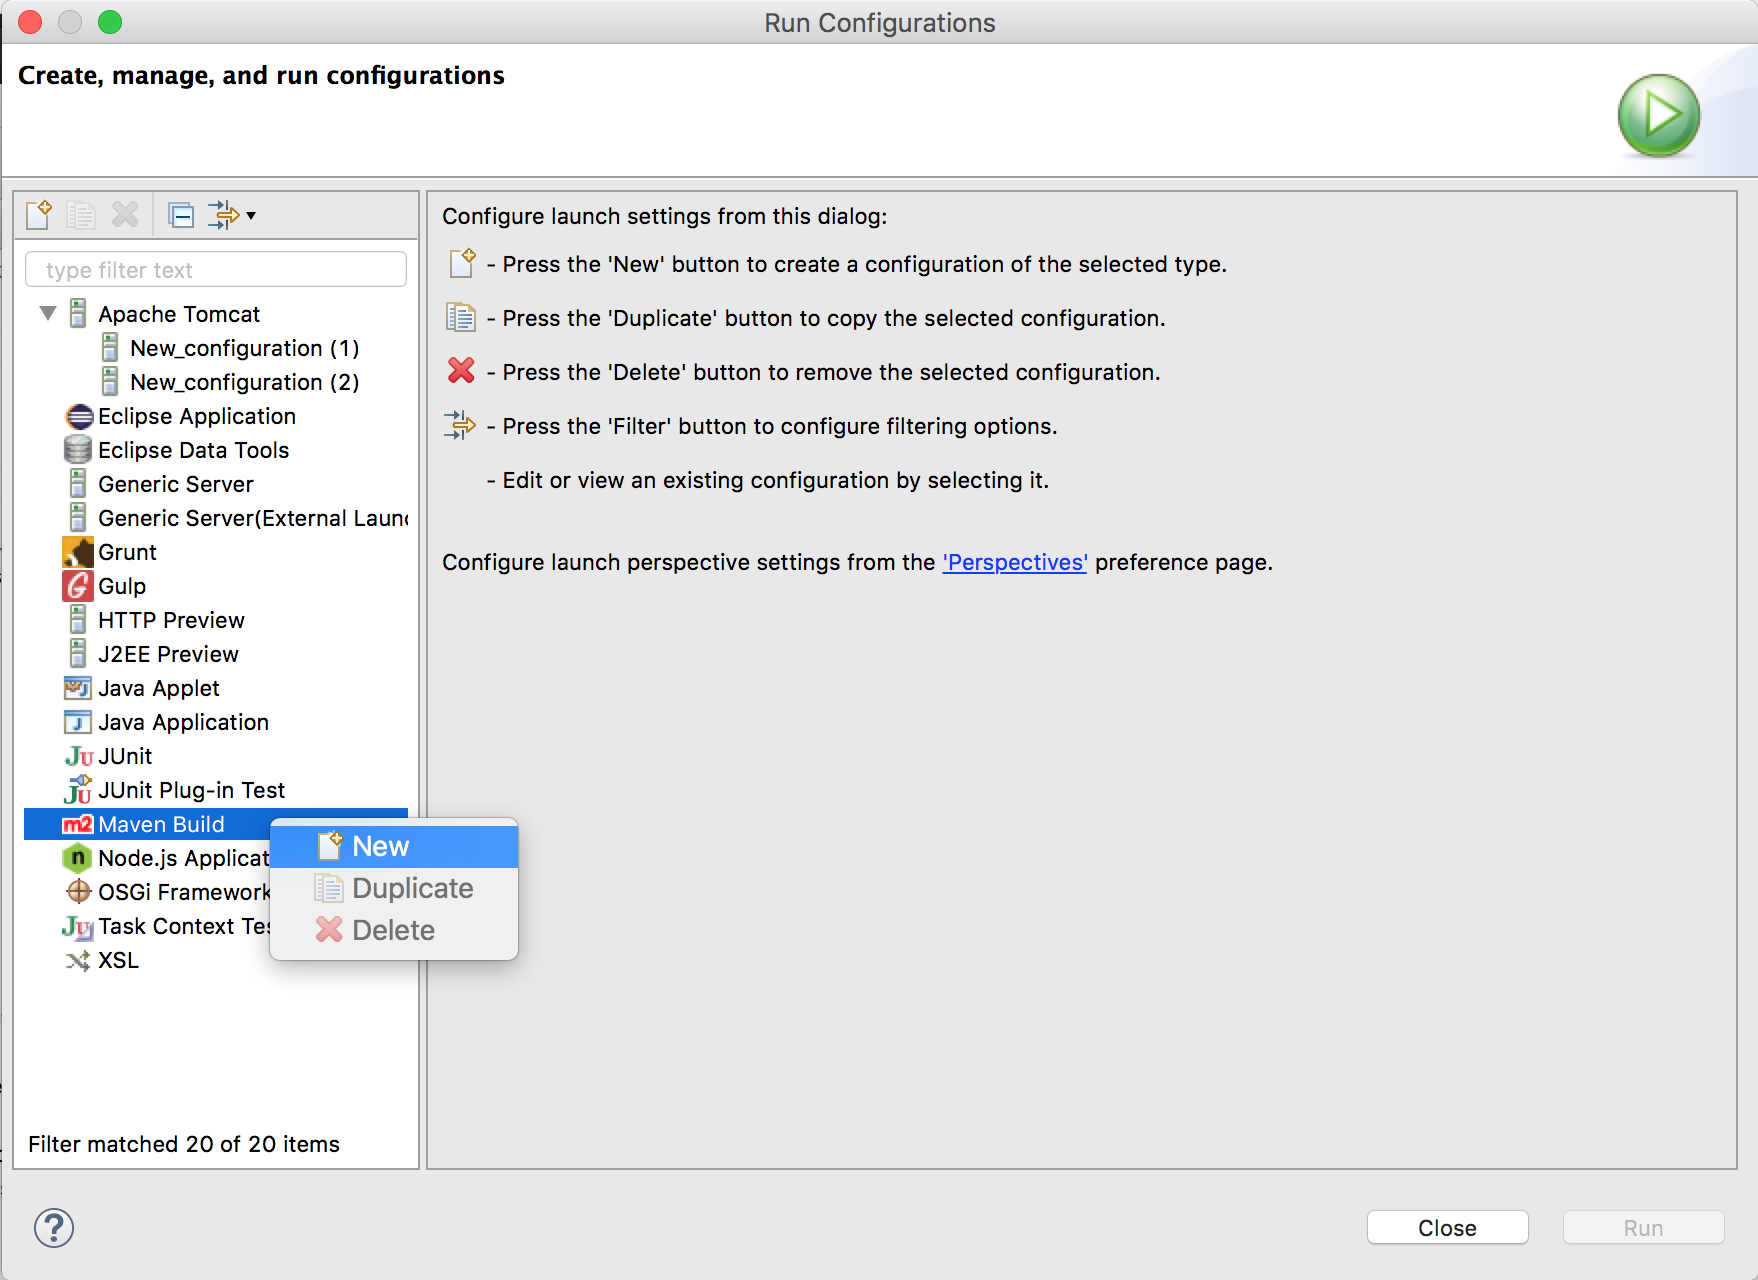Choose Duplicate in the context menu
Image resolution: width=1758 pixels, height=1280 pixels.
(x=412, y=888)
